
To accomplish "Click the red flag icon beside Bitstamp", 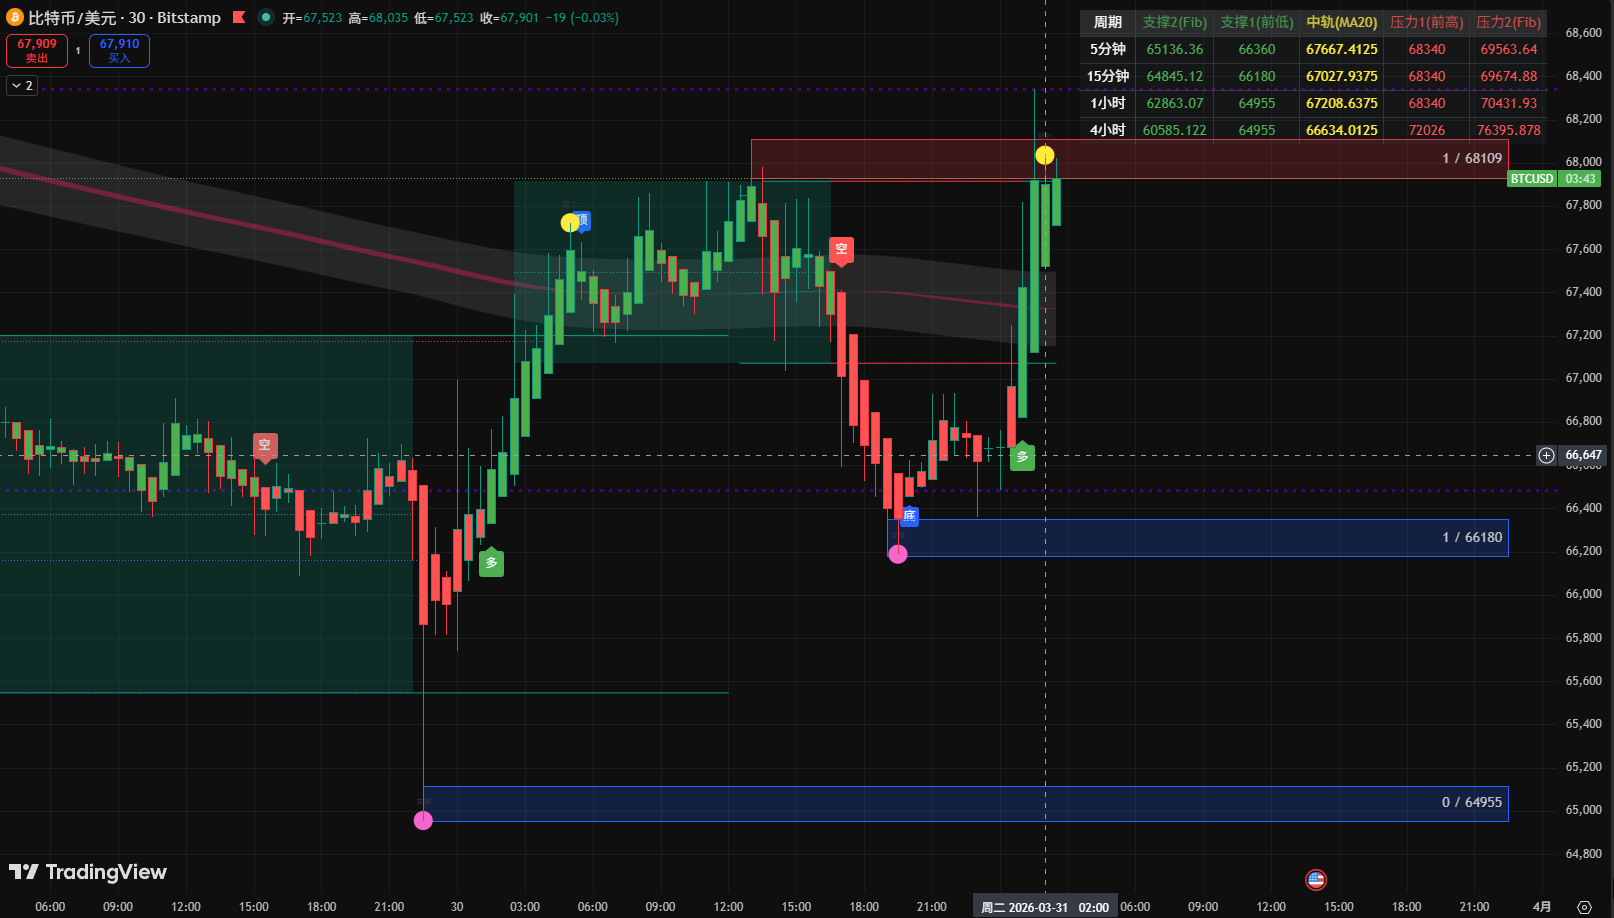I will (239, 17).
